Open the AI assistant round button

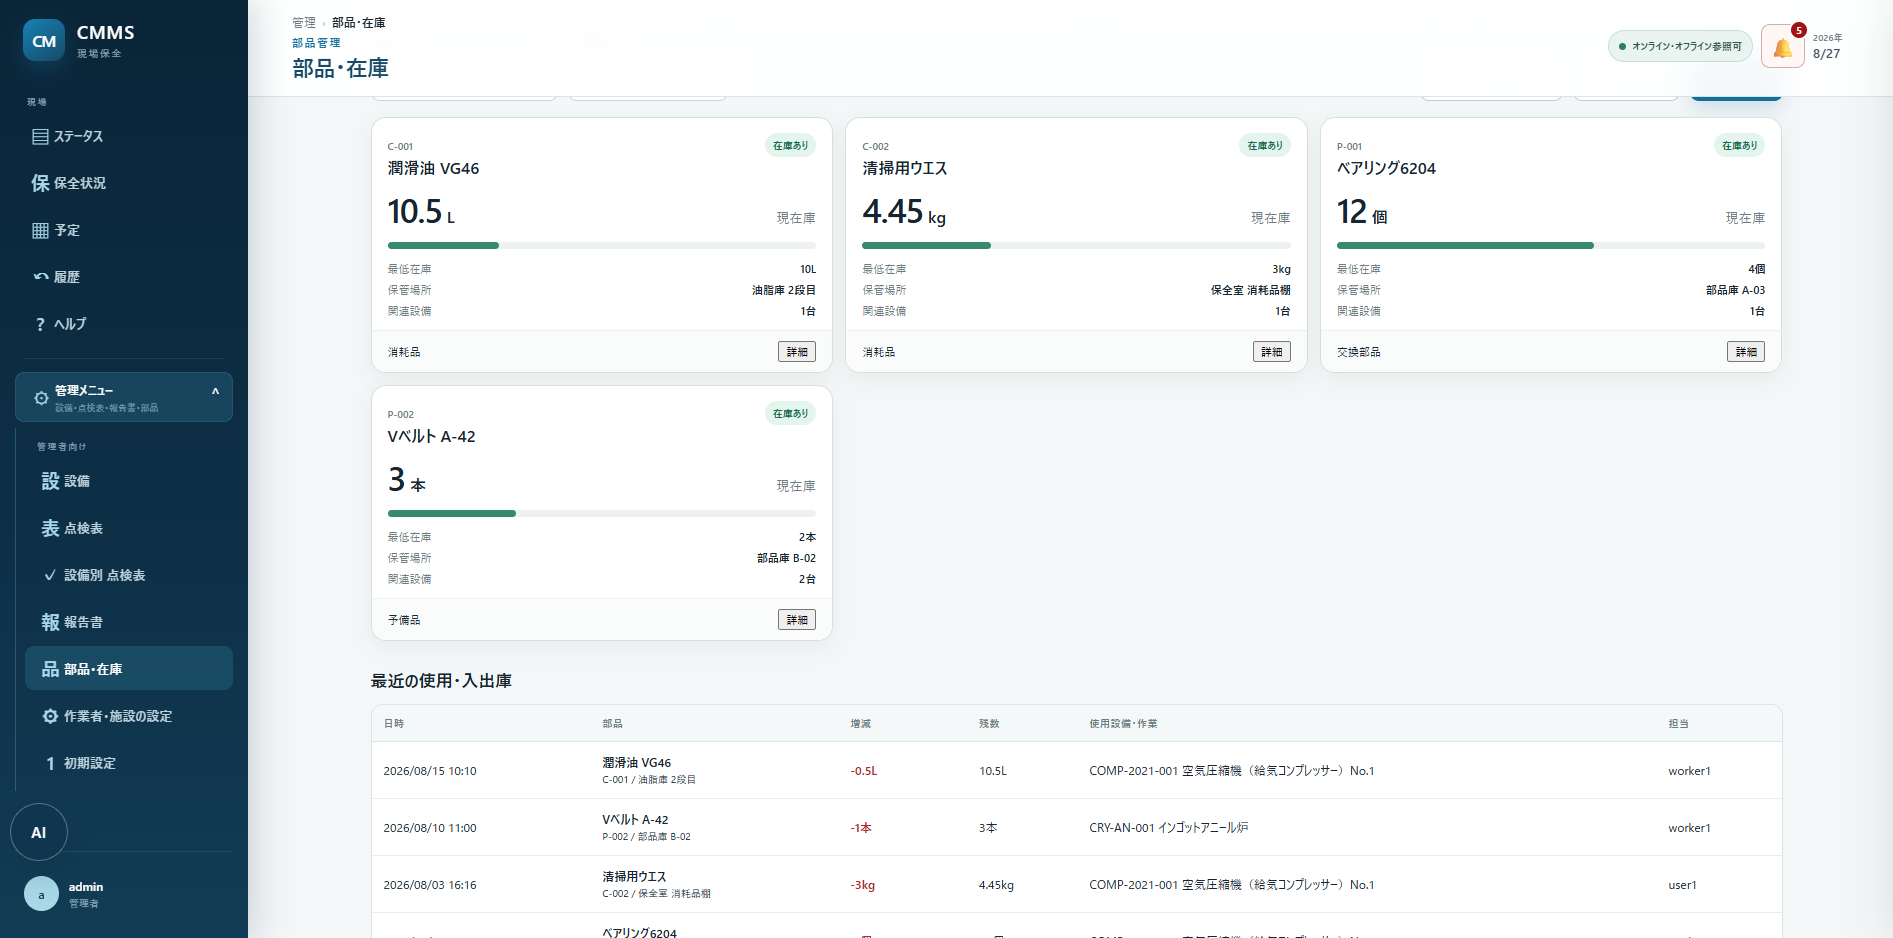click(39, 832)
